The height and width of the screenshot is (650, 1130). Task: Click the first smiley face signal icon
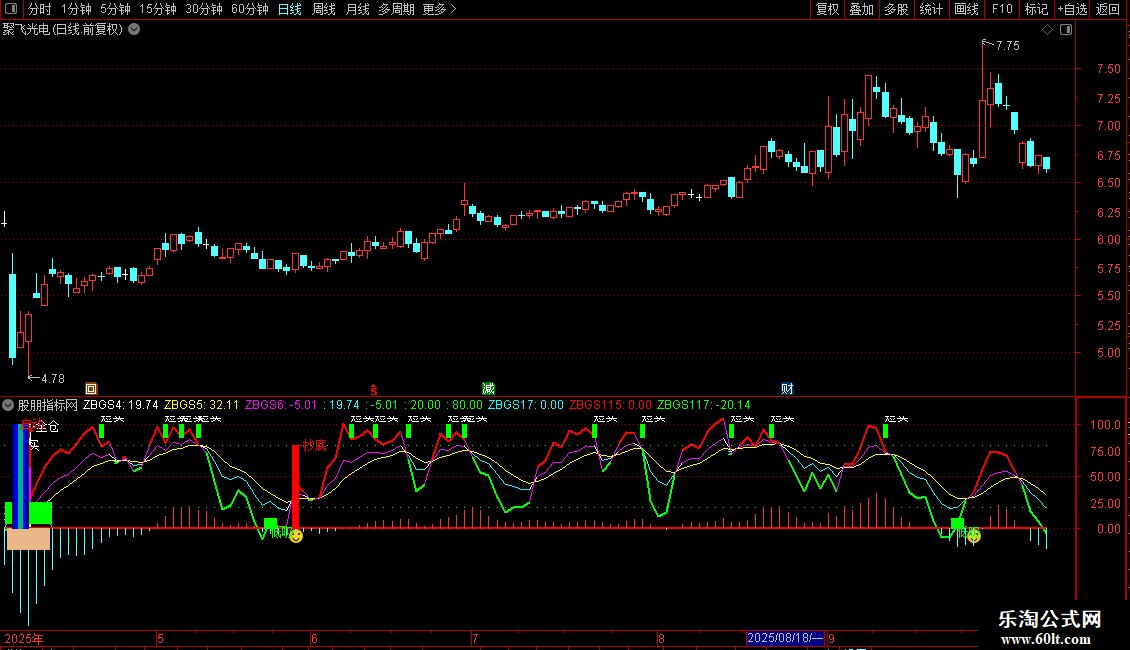[x=296, y=537]
